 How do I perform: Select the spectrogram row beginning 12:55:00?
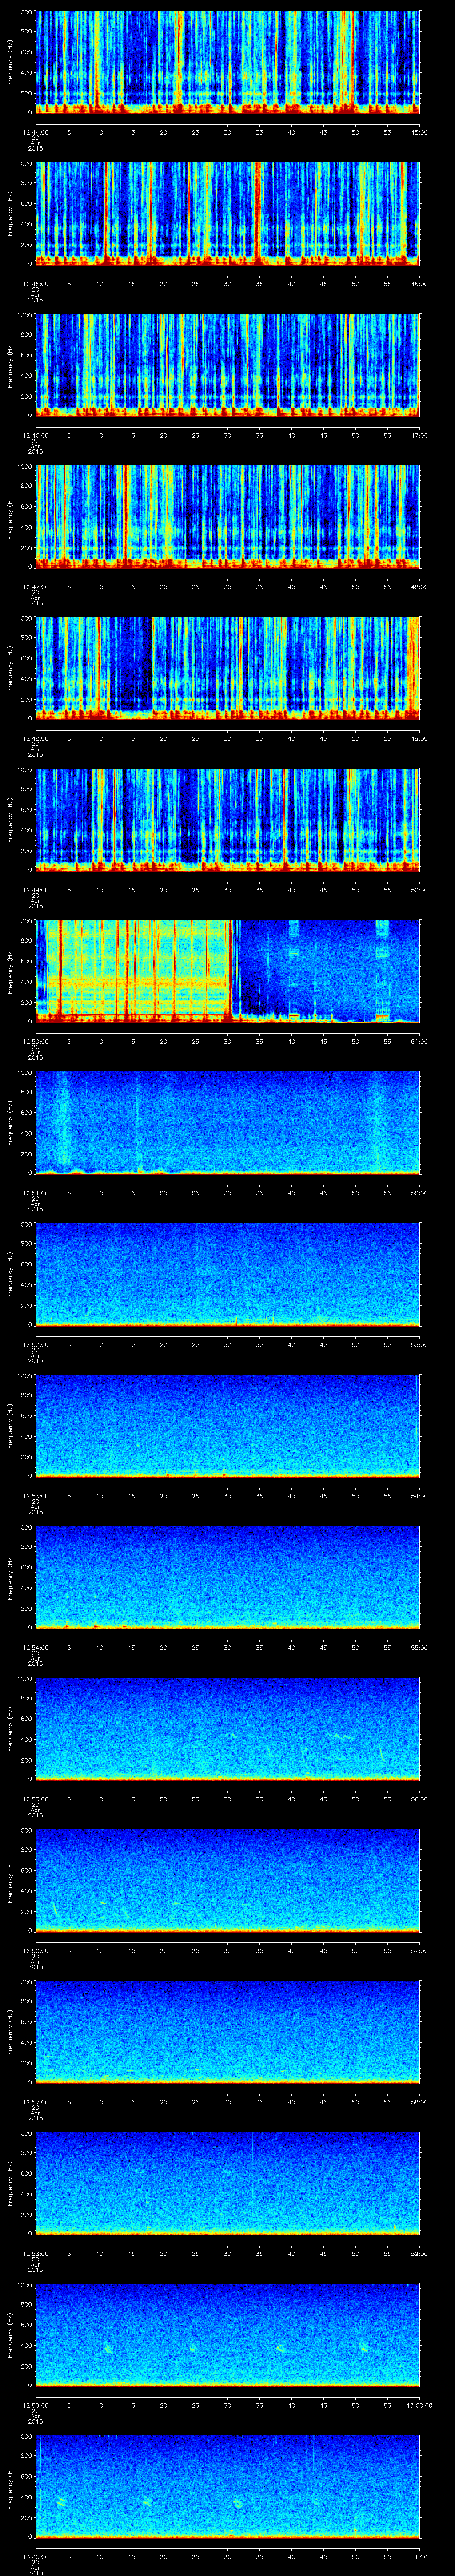click(x=227, y=1728)
